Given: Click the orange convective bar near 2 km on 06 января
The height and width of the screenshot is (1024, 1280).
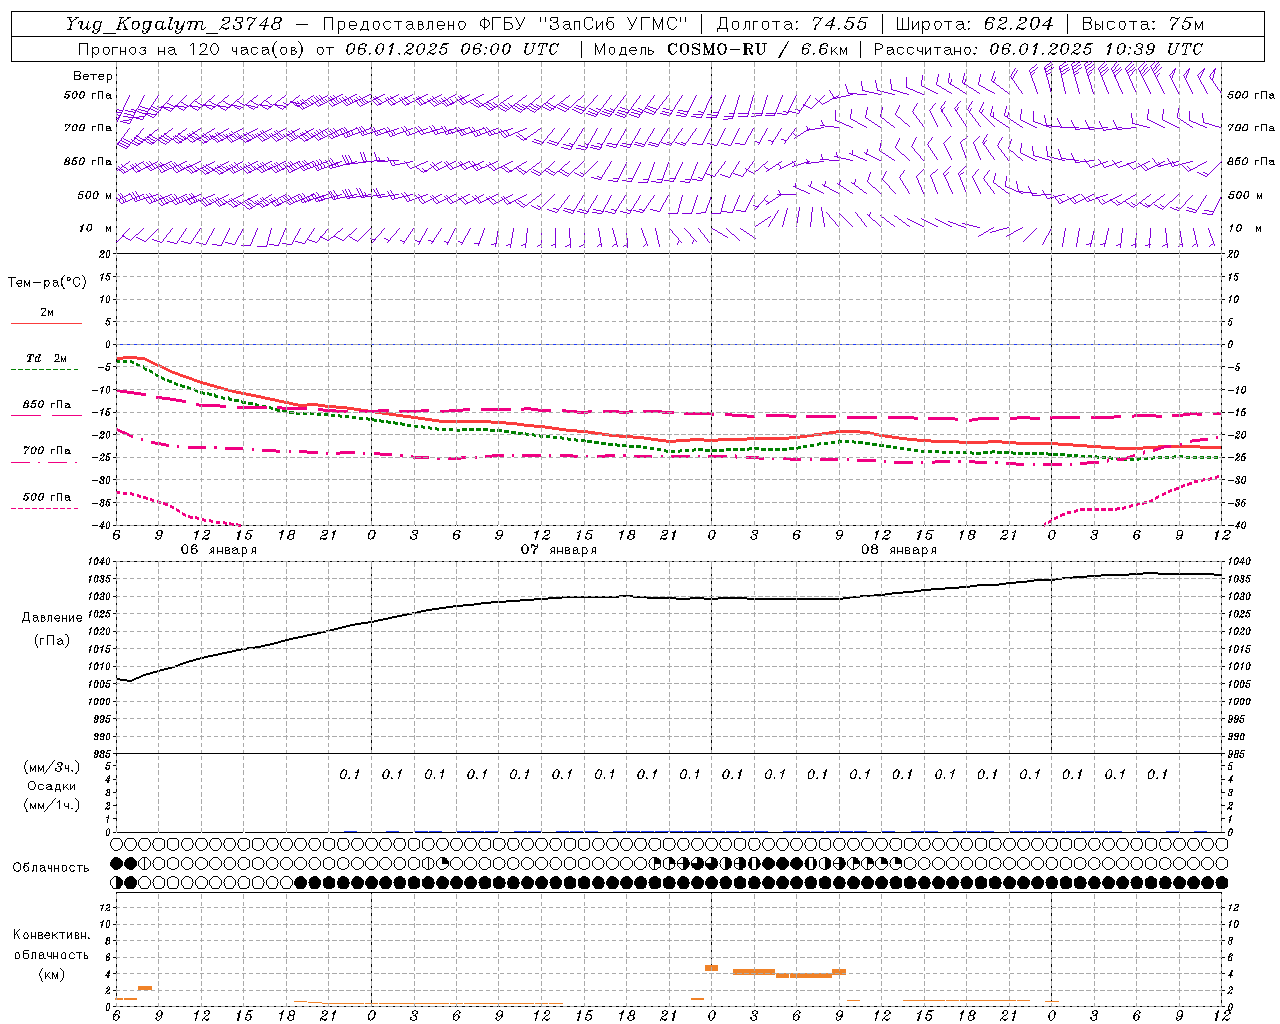Looking at the screenshot, I should point(145,988).
